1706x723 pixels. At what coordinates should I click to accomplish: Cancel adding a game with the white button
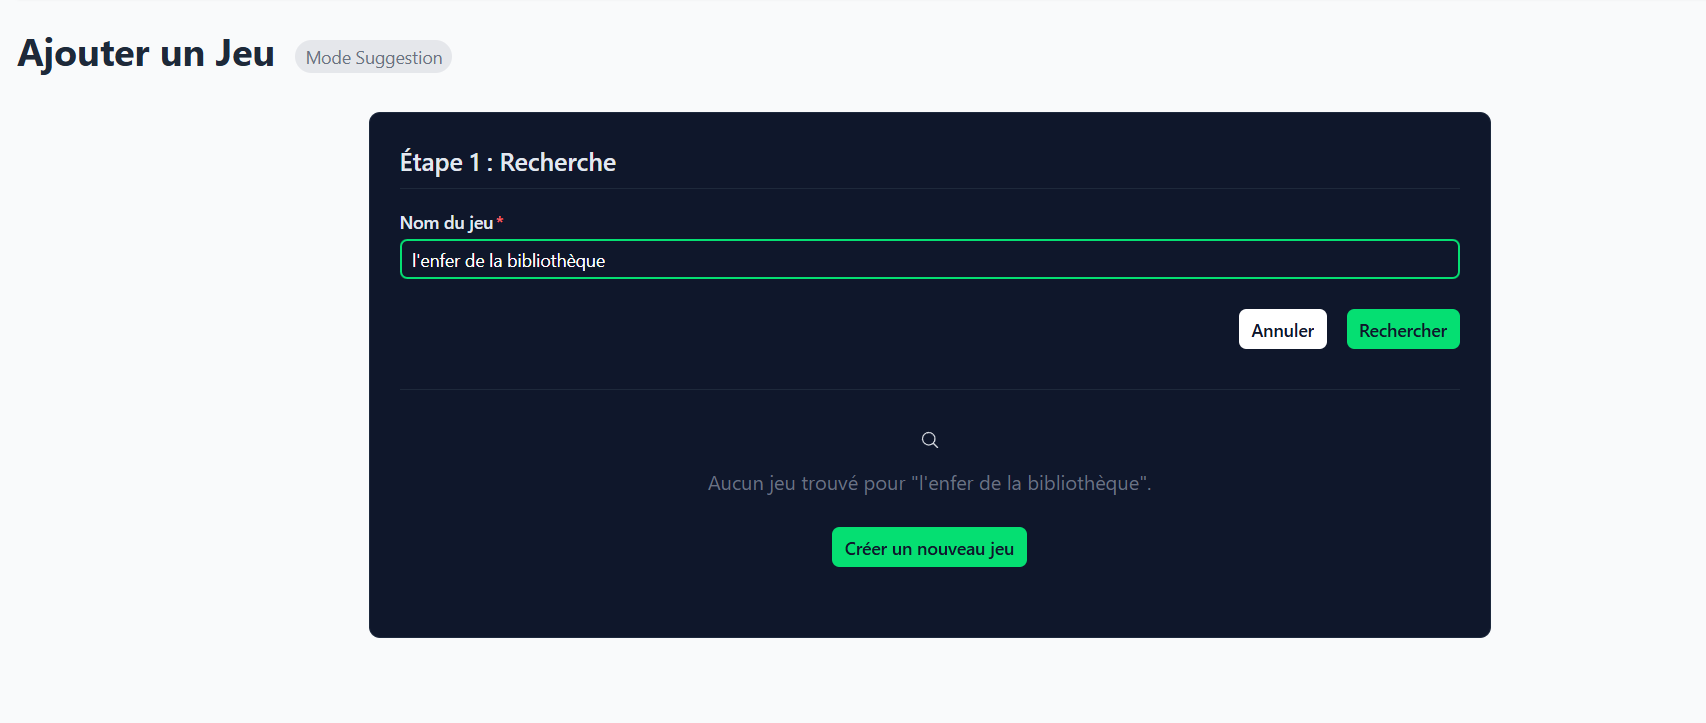[x=1282, y=330]
